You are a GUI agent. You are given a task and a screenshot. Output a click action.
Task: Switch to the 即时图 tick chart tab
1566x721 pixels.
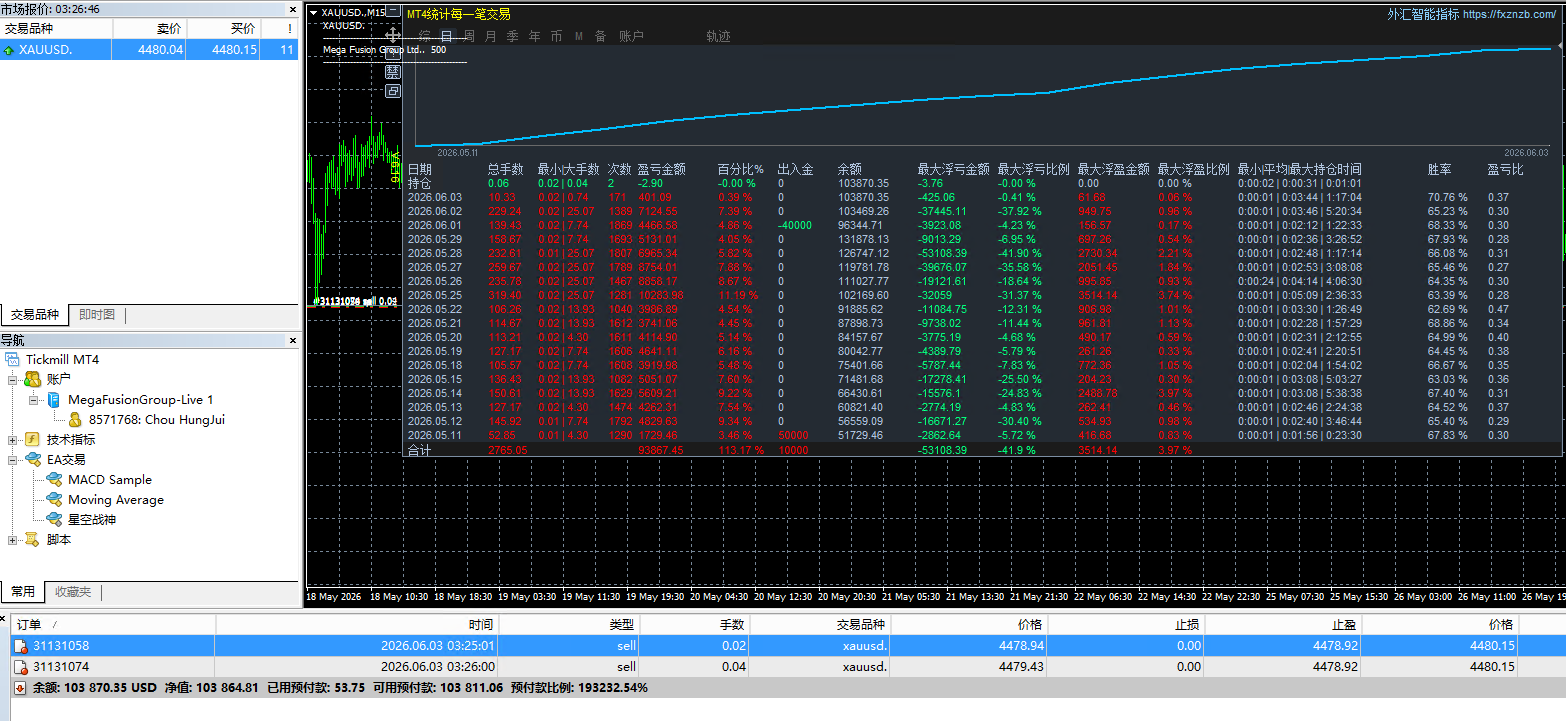pos(97,315)
